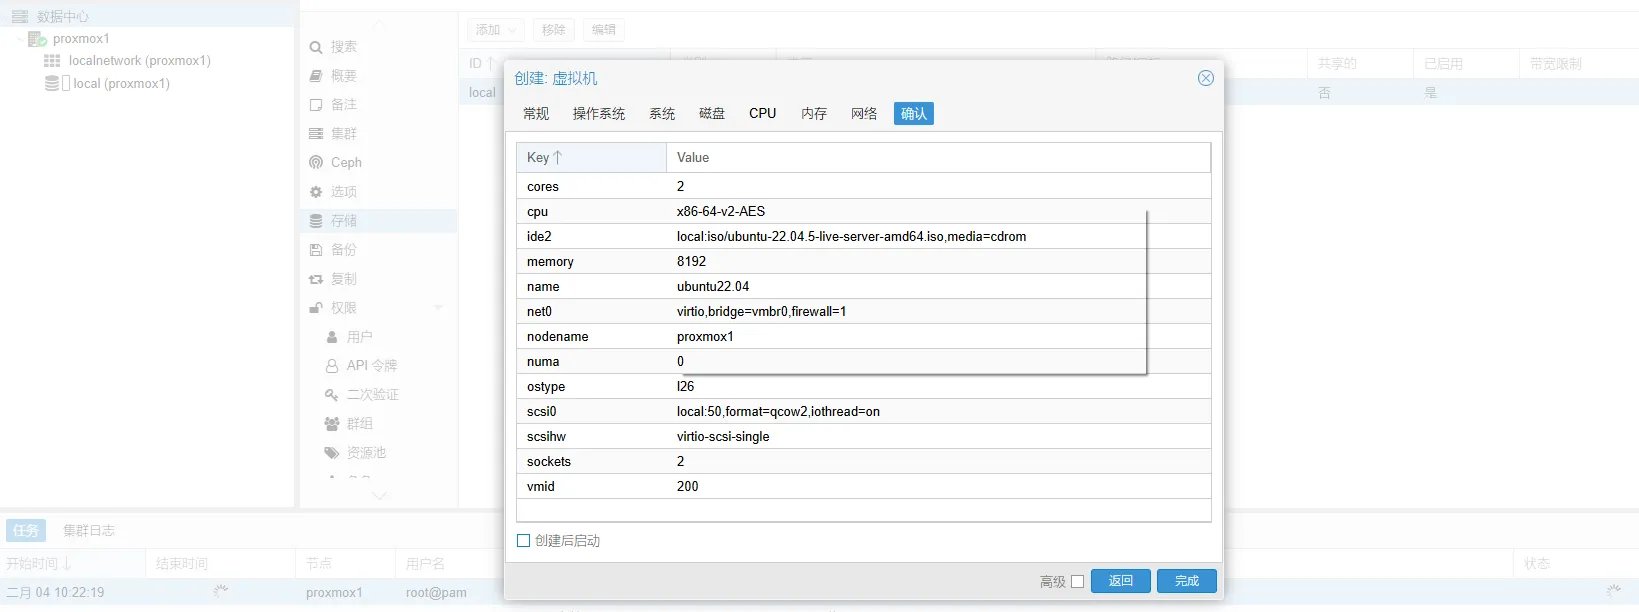
Task: Sort by the Key column header
Action: tap(591, 158)
